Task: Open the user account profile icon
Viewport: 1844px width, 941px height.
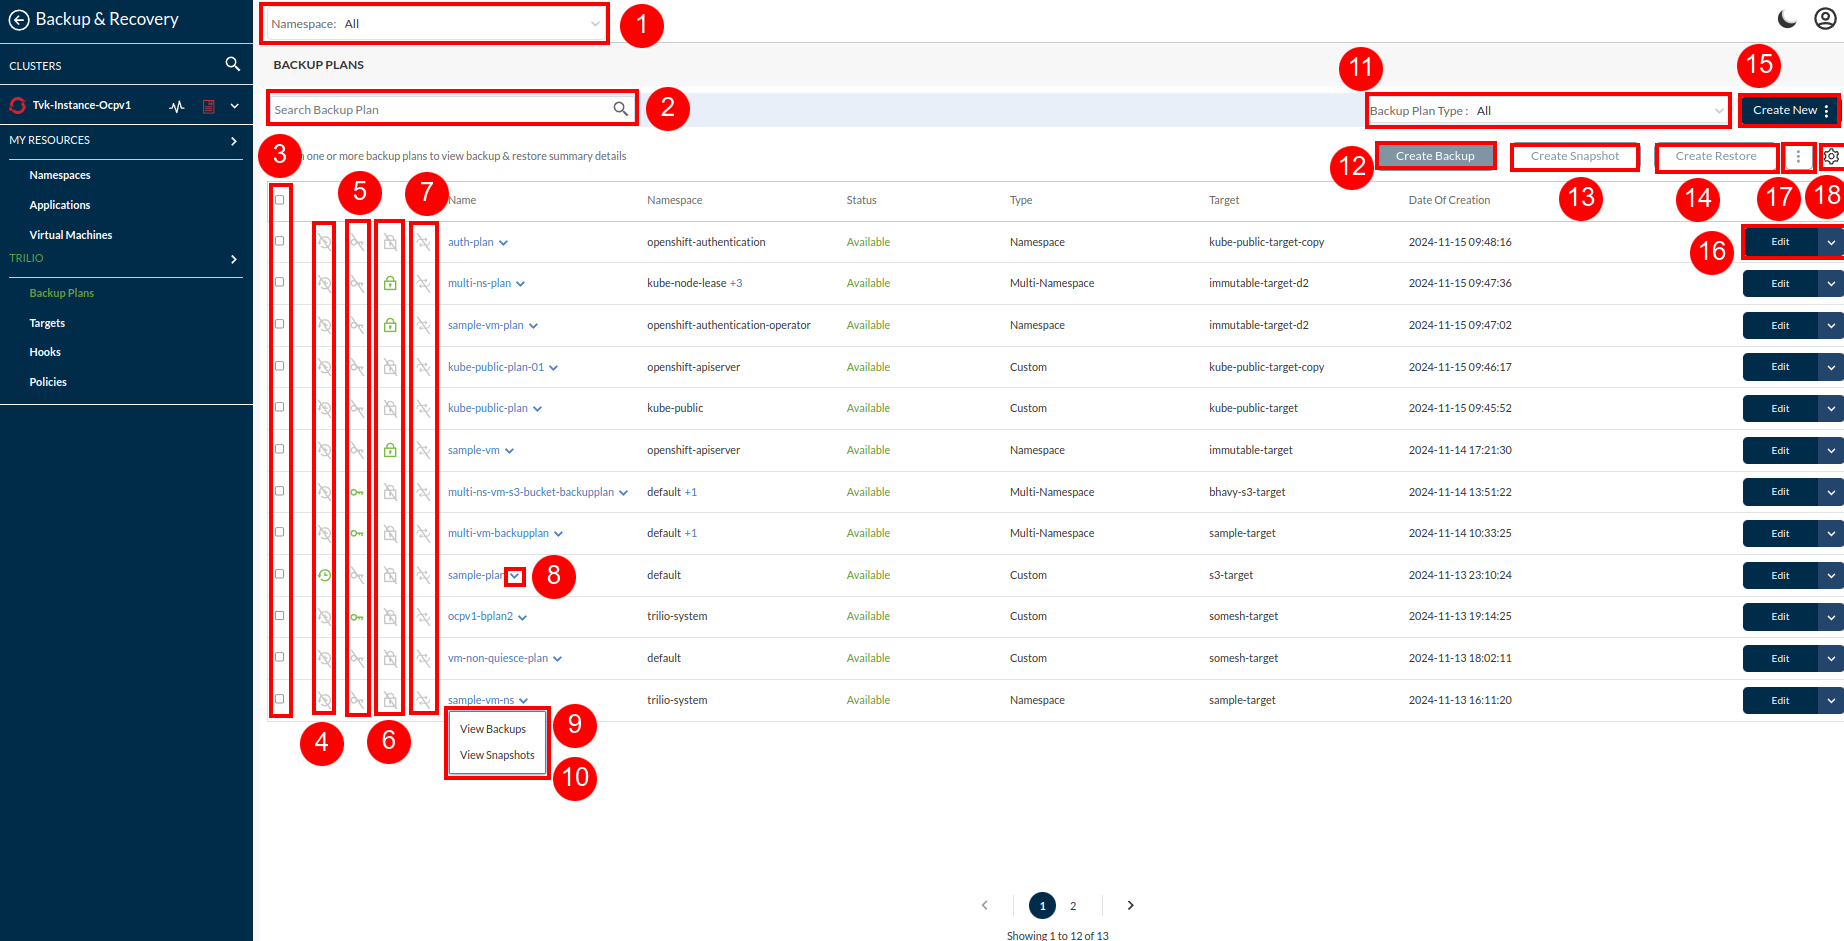Action: pyautogui.click(x=1825, y=19)
